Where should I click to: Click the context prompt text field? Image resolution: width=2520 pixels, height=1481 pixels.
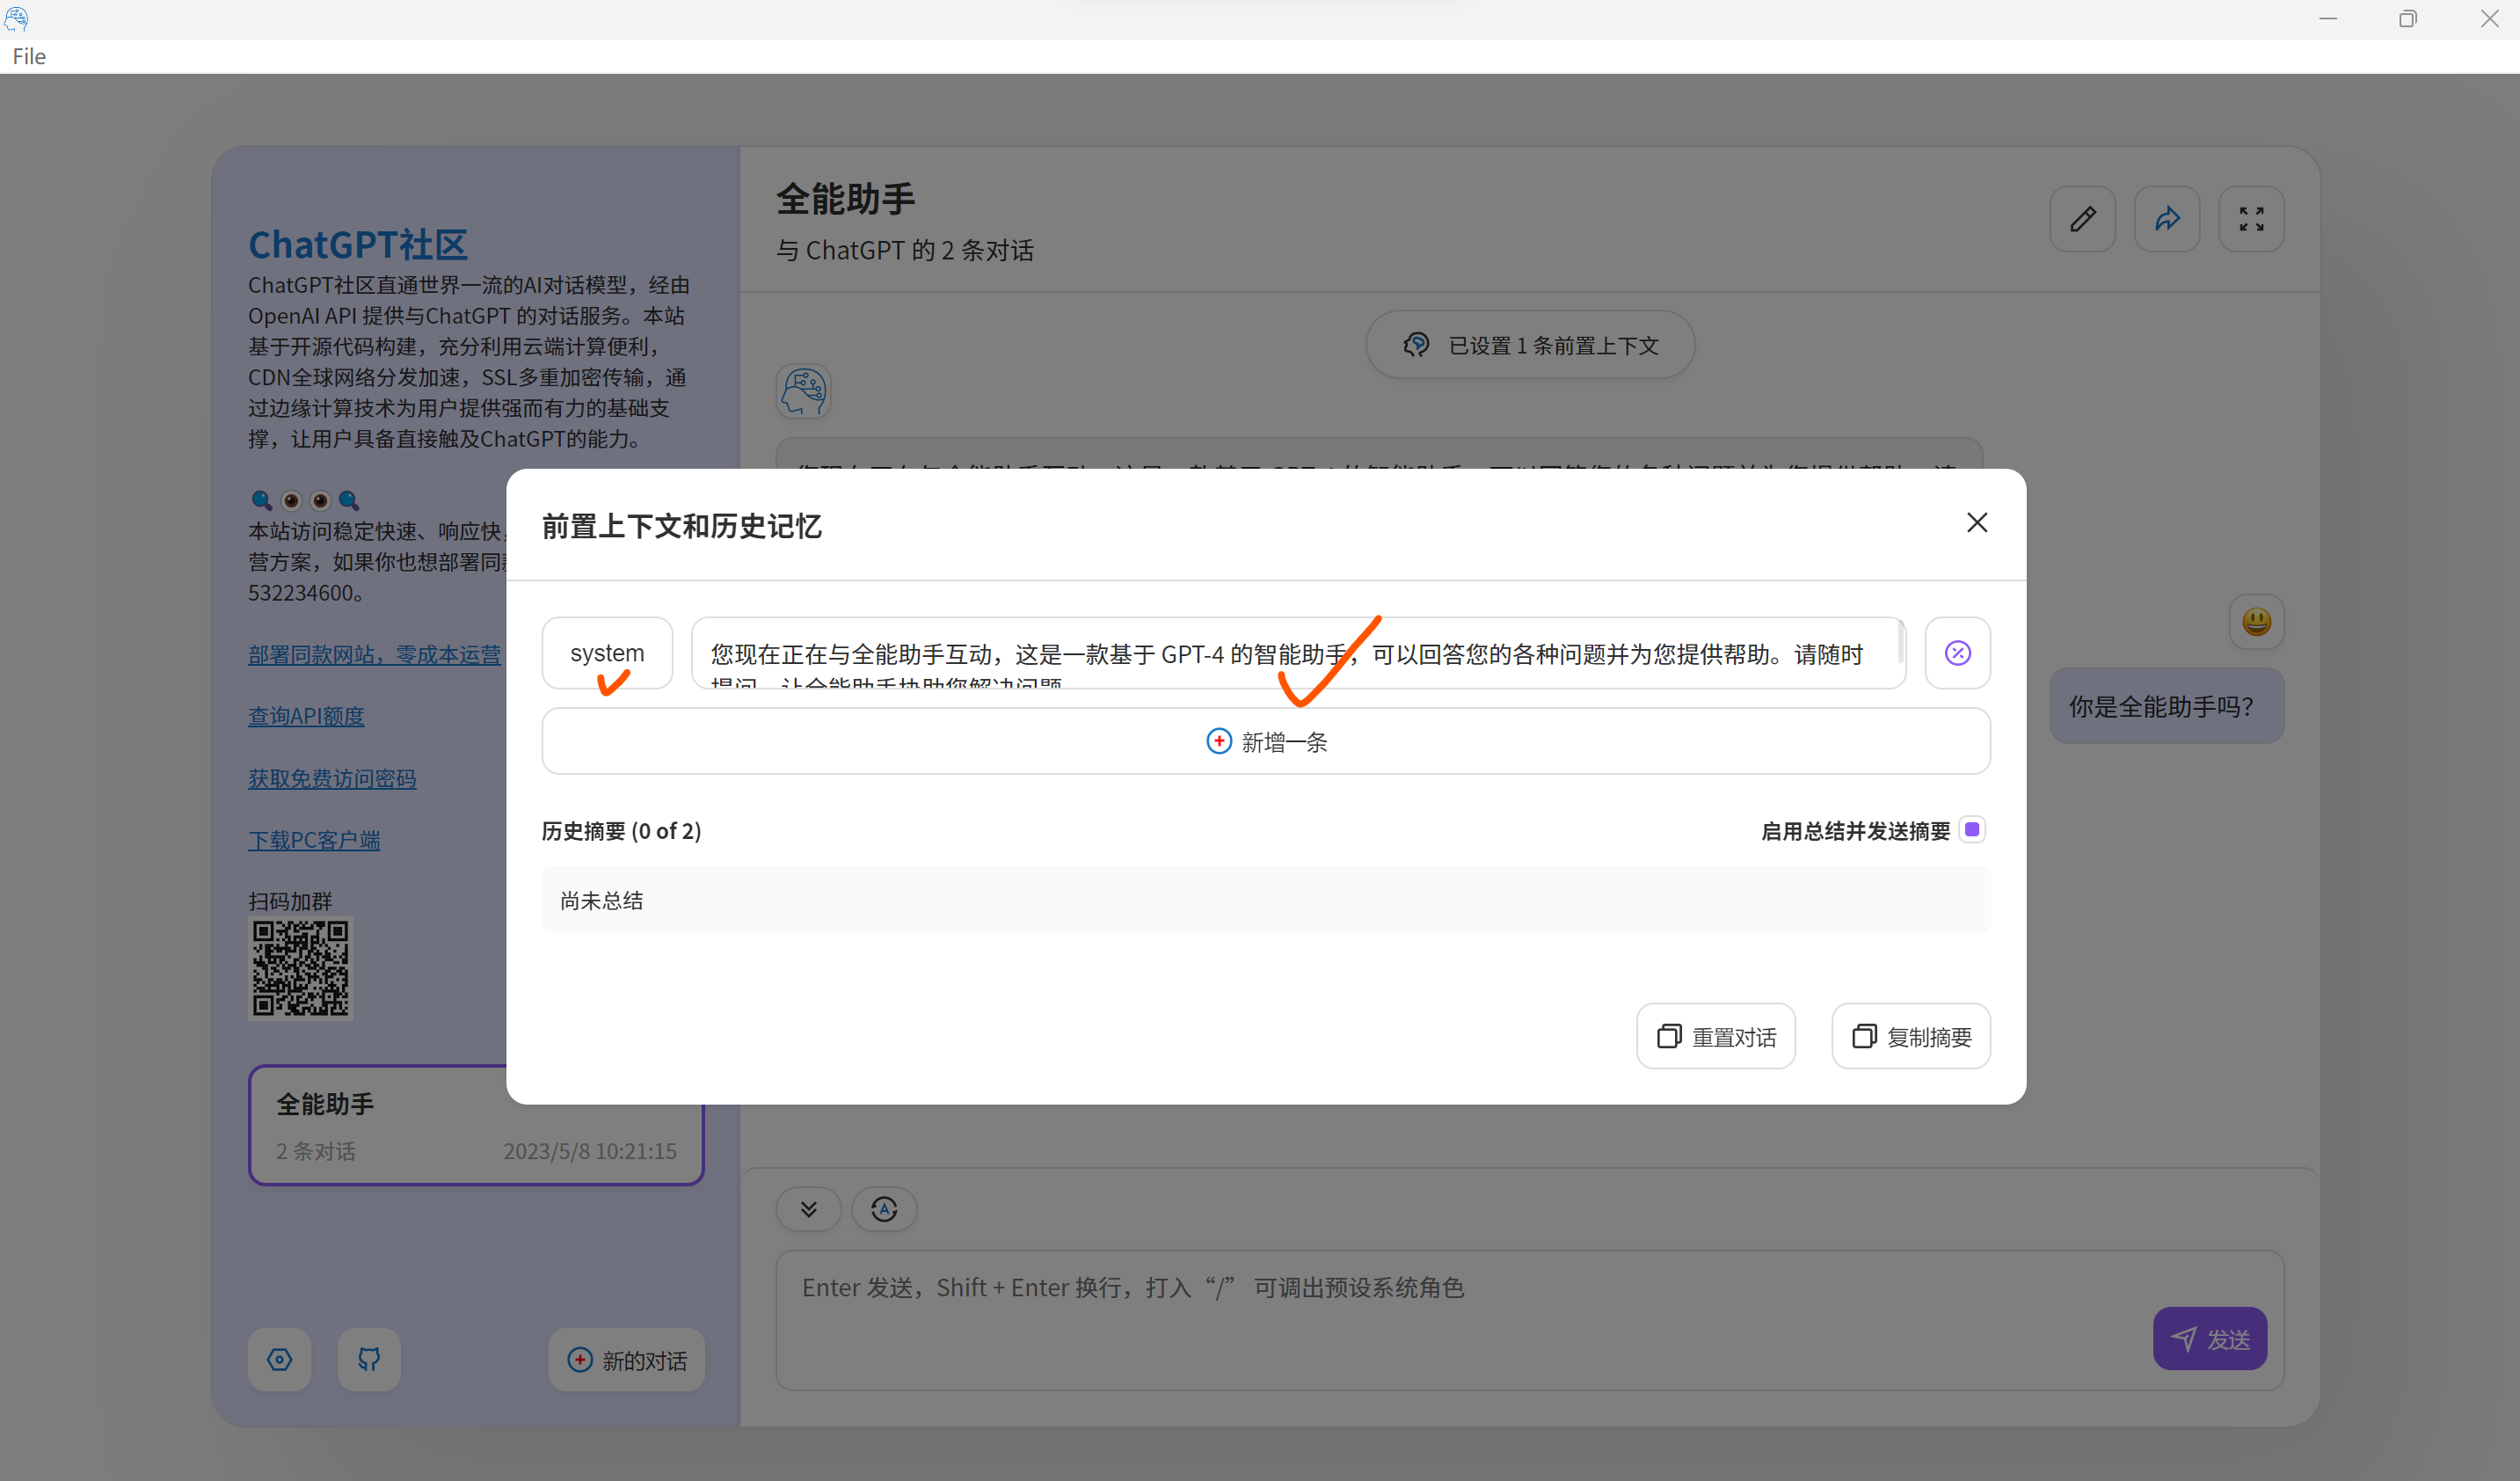[x=1298, y=653]
